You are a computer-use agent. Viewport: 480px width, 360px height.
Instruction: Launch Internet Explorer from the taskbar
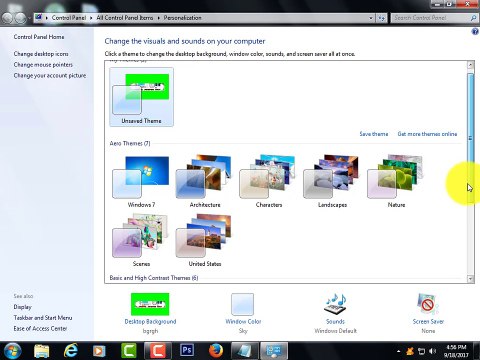coord(71,351)
